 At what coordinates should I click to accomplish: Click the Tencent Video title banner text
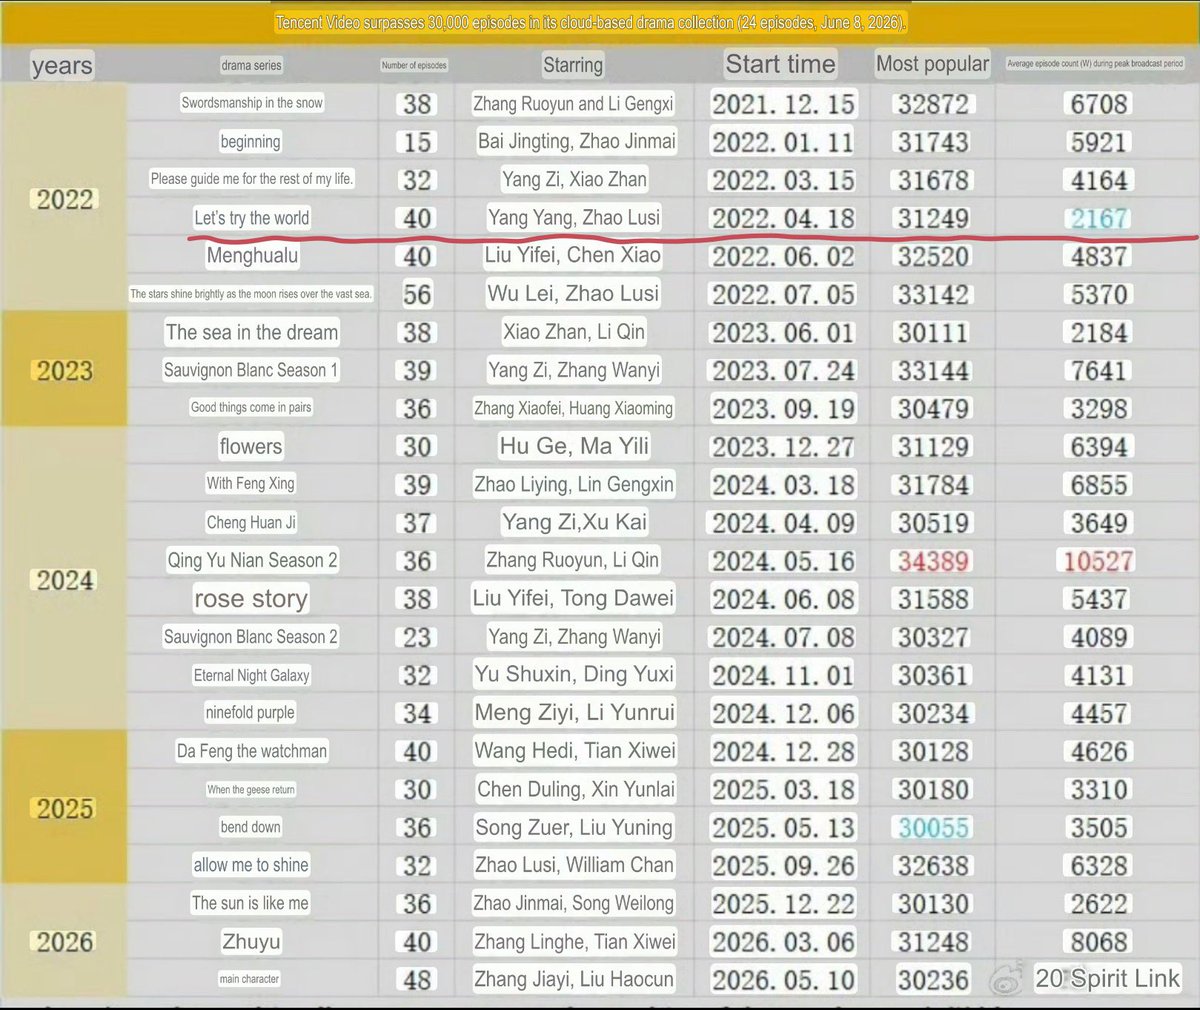tap(592, 22)
